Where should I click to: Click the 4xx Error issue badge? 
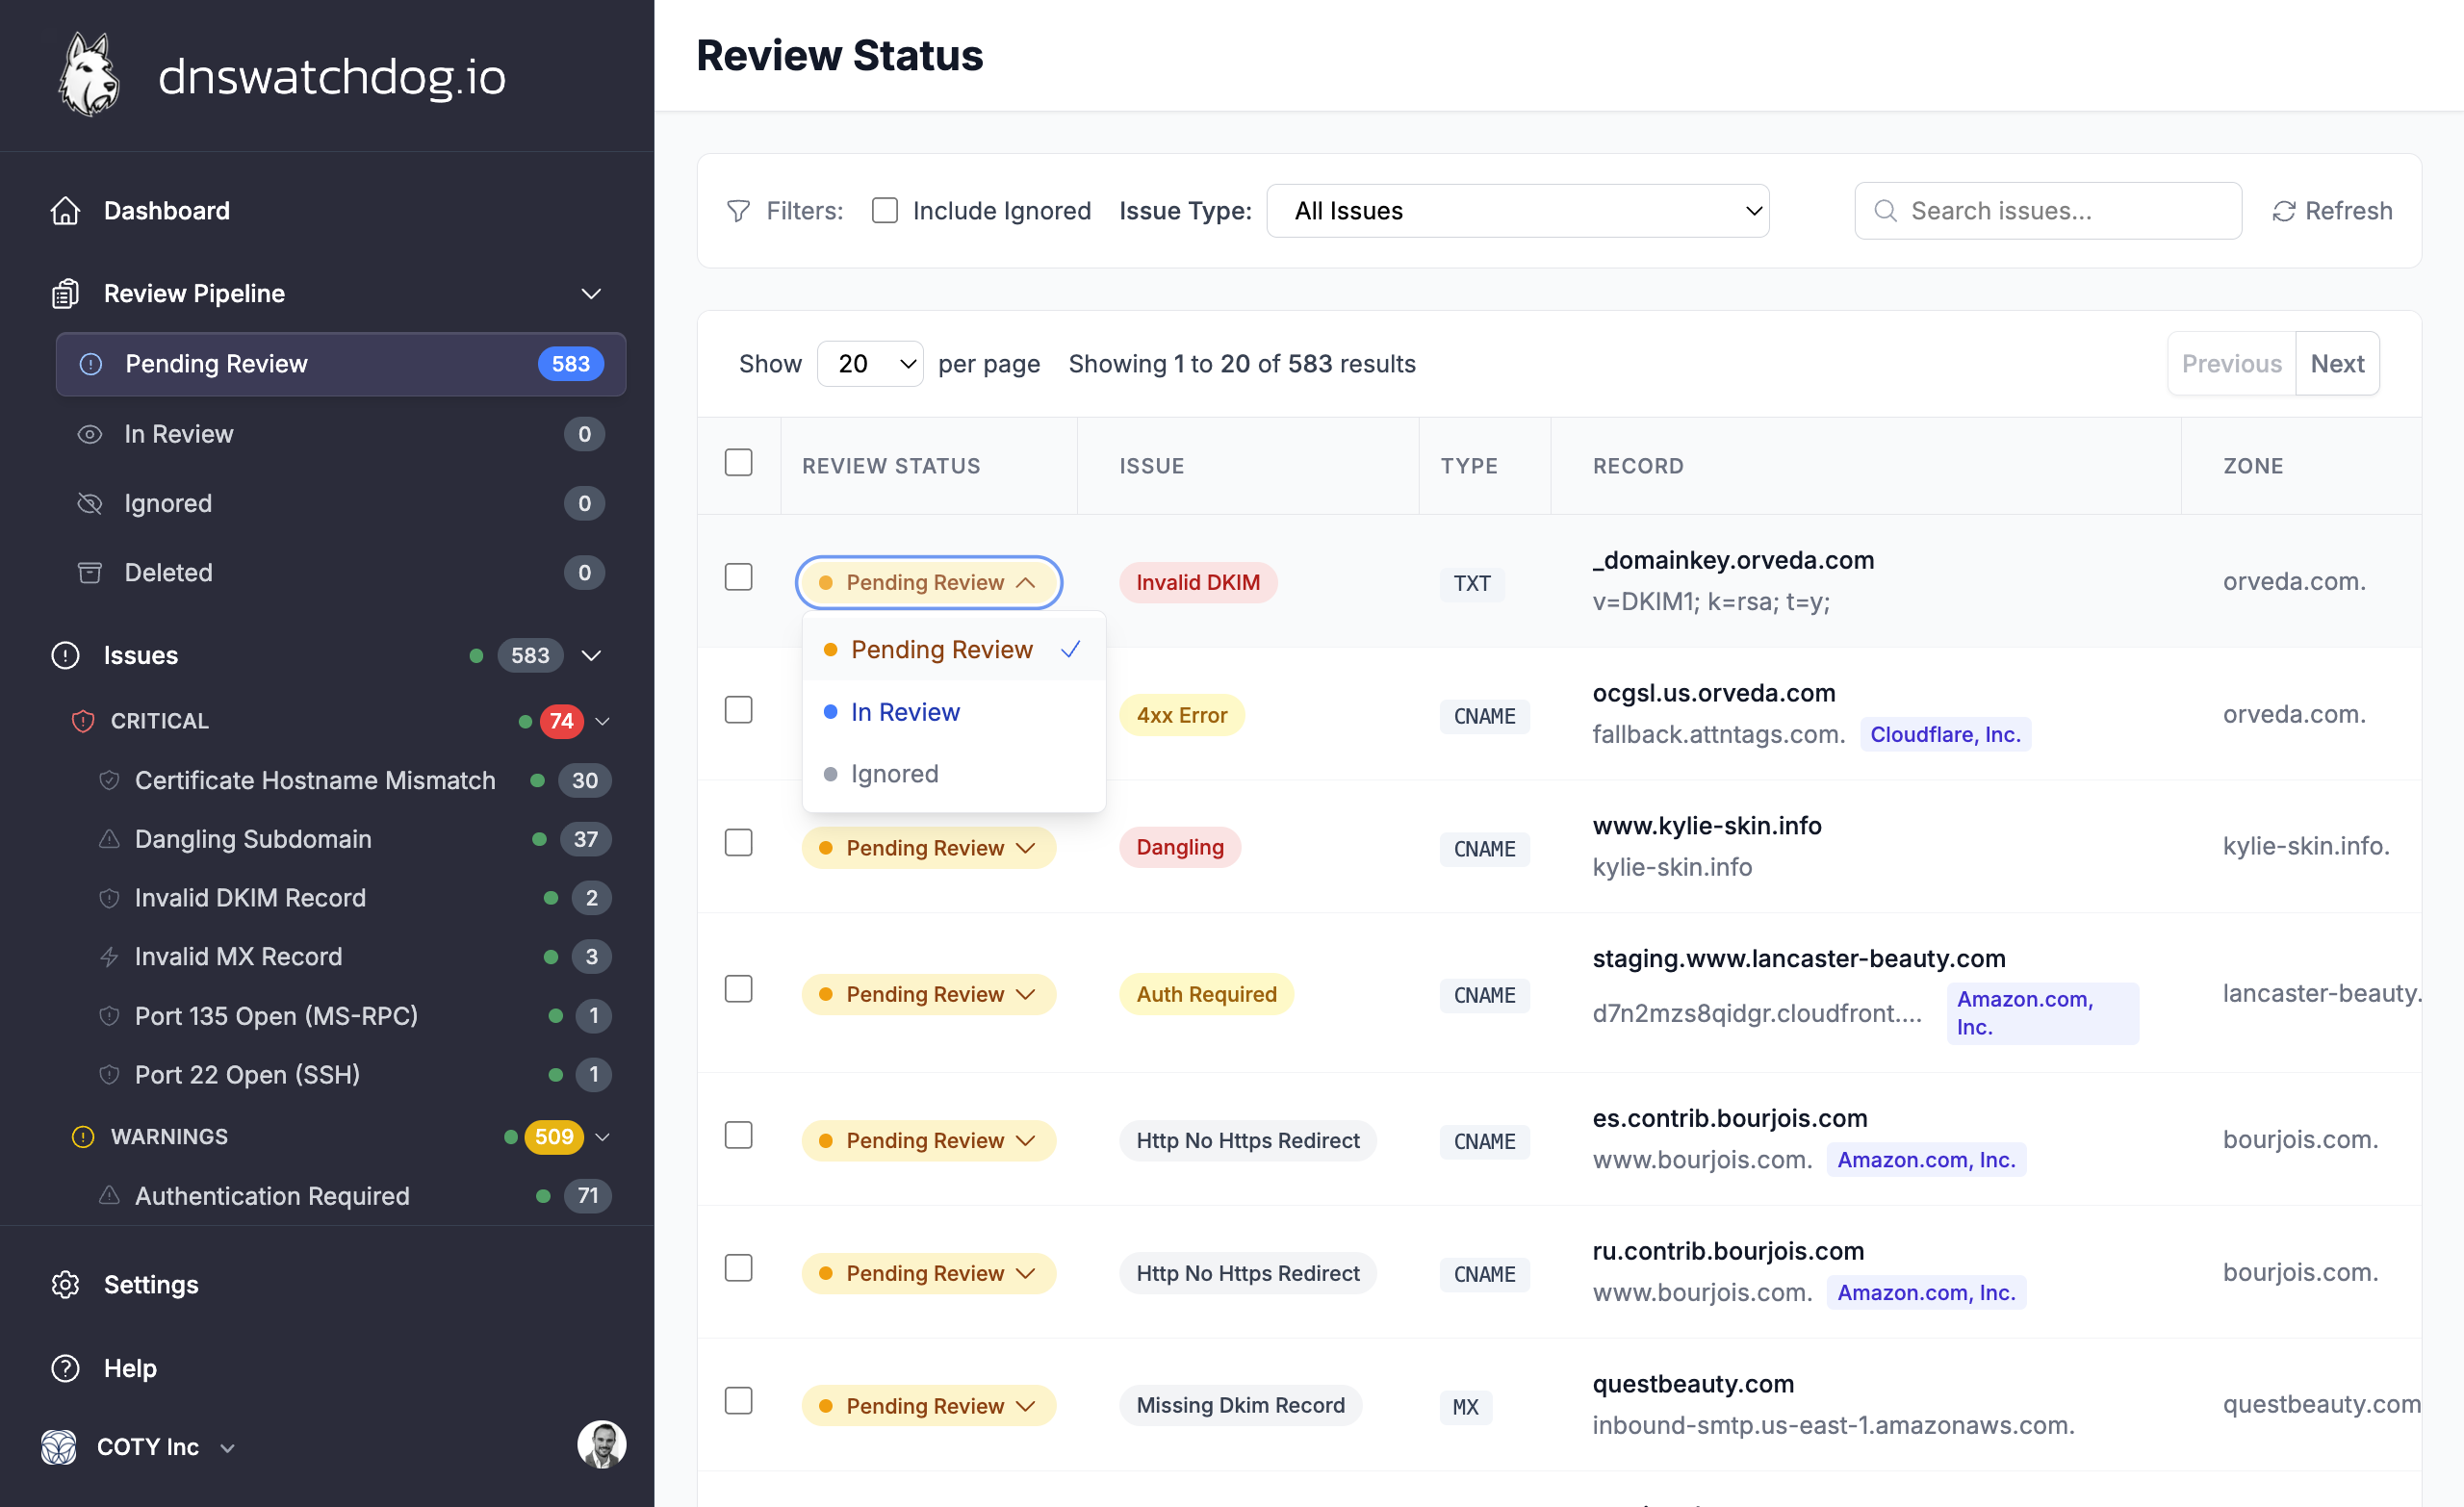1181,716
